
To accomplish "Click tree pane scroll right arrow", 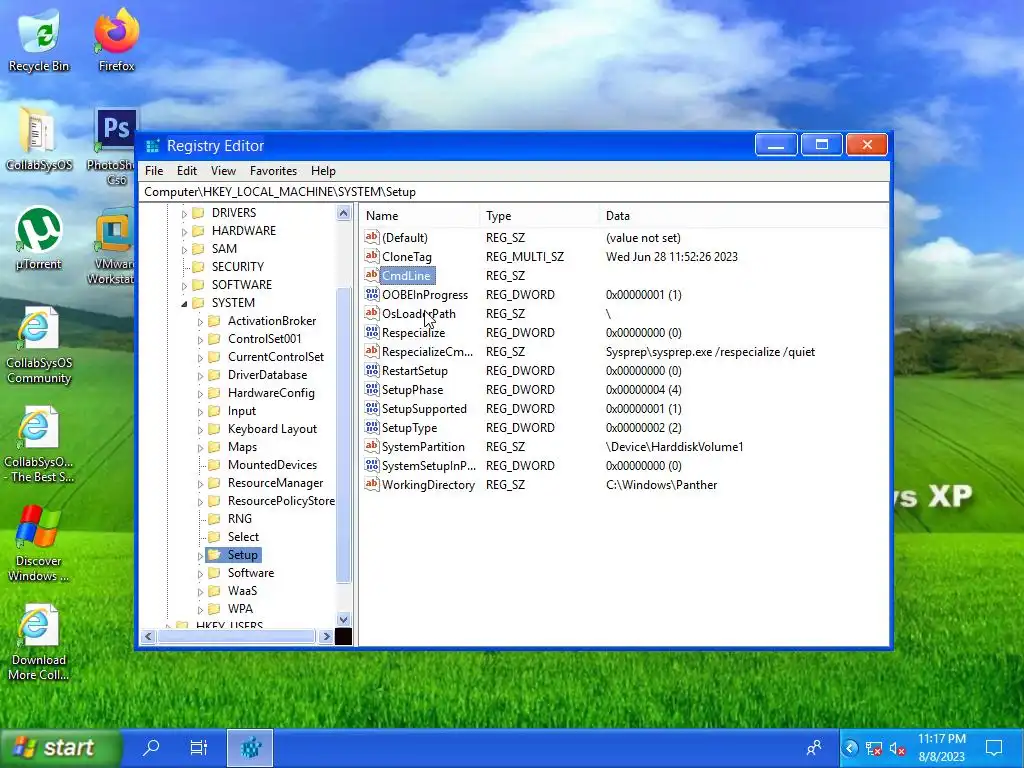I will 325,636.
